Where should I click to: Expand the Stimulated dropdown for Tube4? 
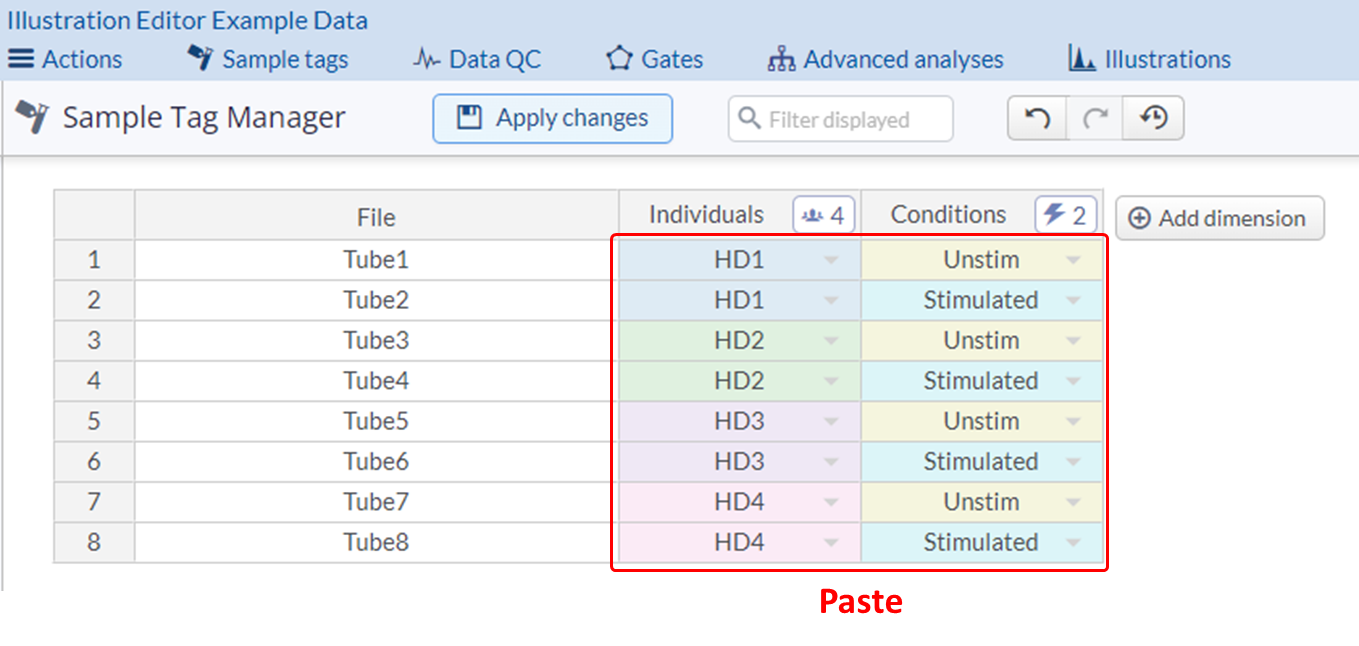1073,381
